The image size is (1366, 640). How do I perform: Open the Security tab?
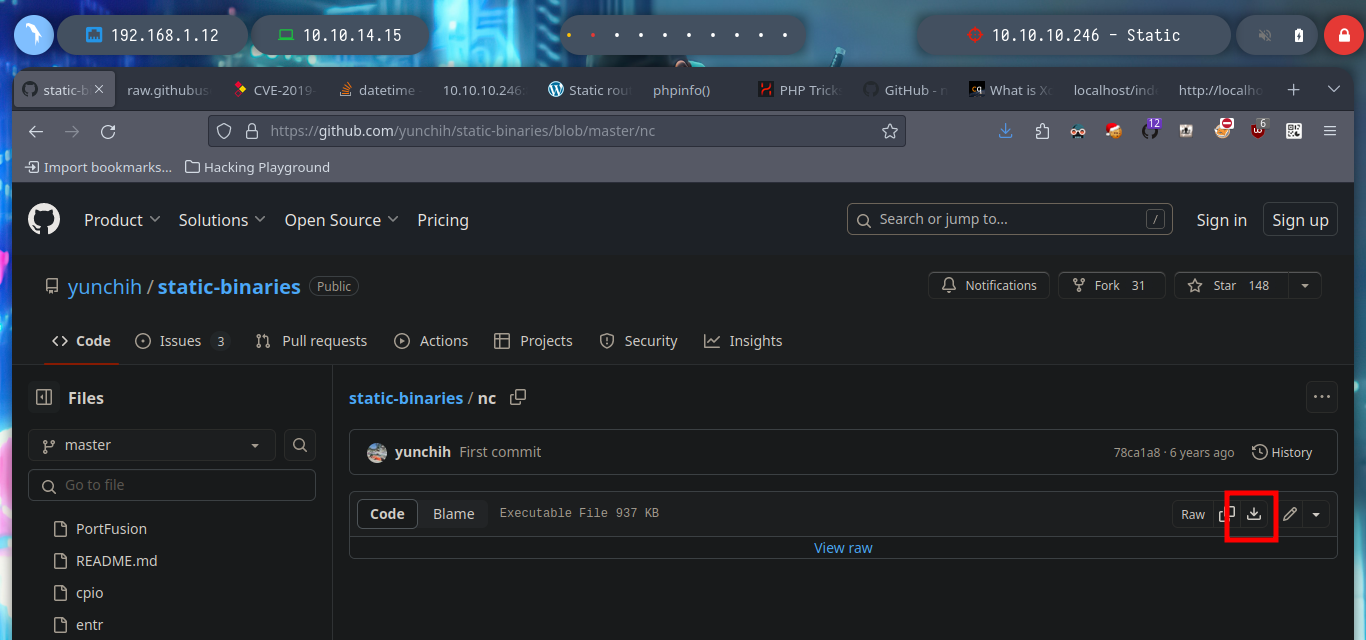click(x=638, y=341)
